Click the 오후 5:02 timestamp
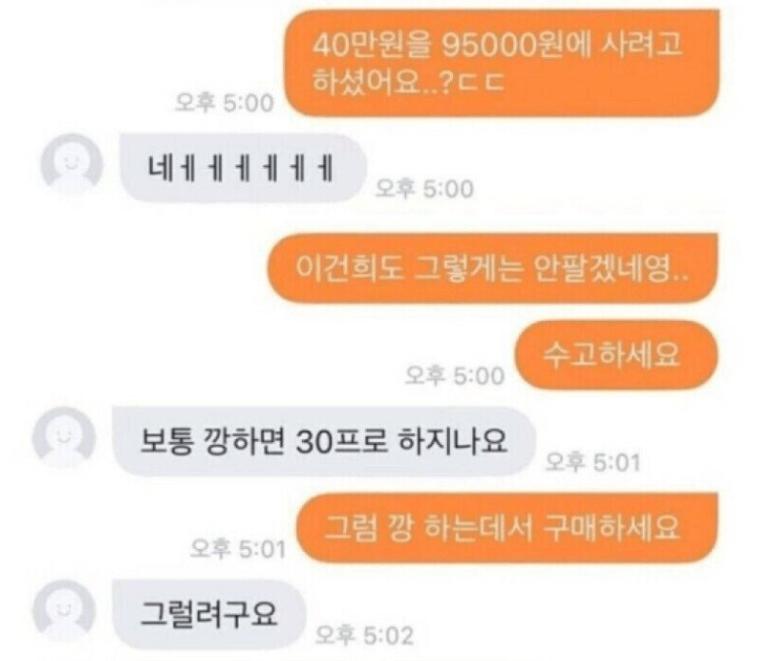The height and width of the screenshot is (661, 764). [364, 635]
